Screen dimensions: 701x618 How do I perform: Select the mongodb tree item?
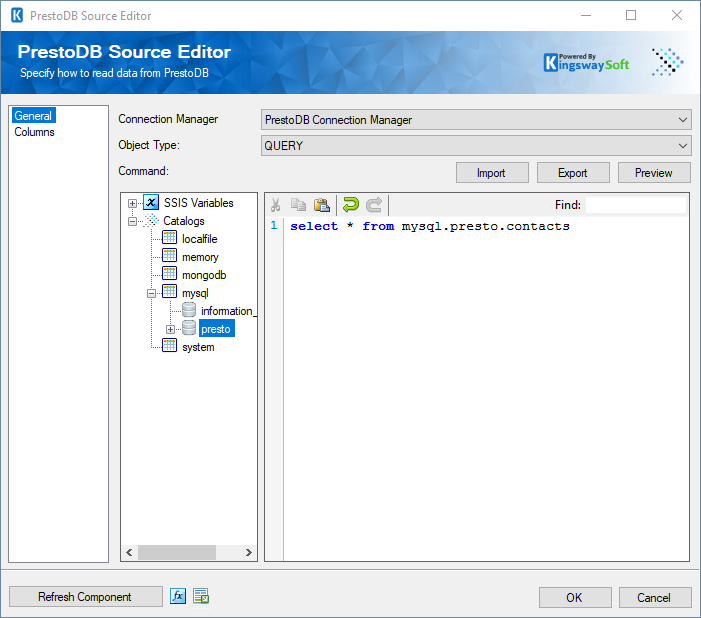[x=204, y=275]
